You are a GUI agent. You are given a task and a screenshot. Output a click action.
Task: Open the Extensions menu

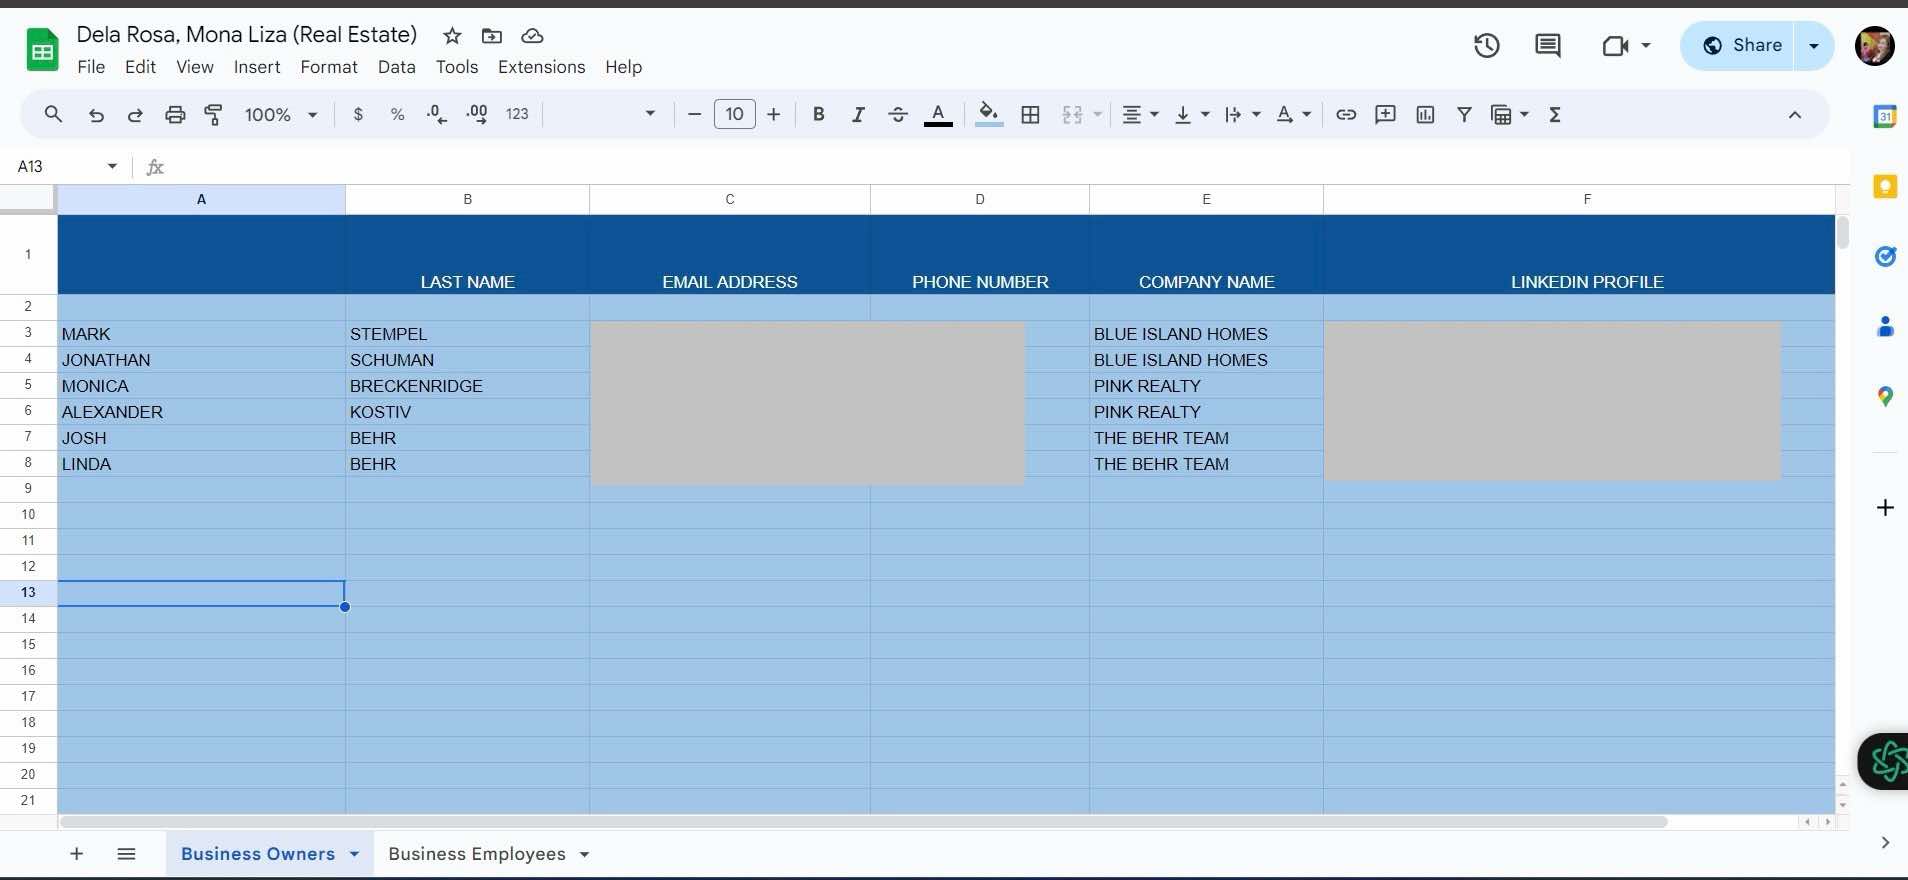tap(542, 67)
